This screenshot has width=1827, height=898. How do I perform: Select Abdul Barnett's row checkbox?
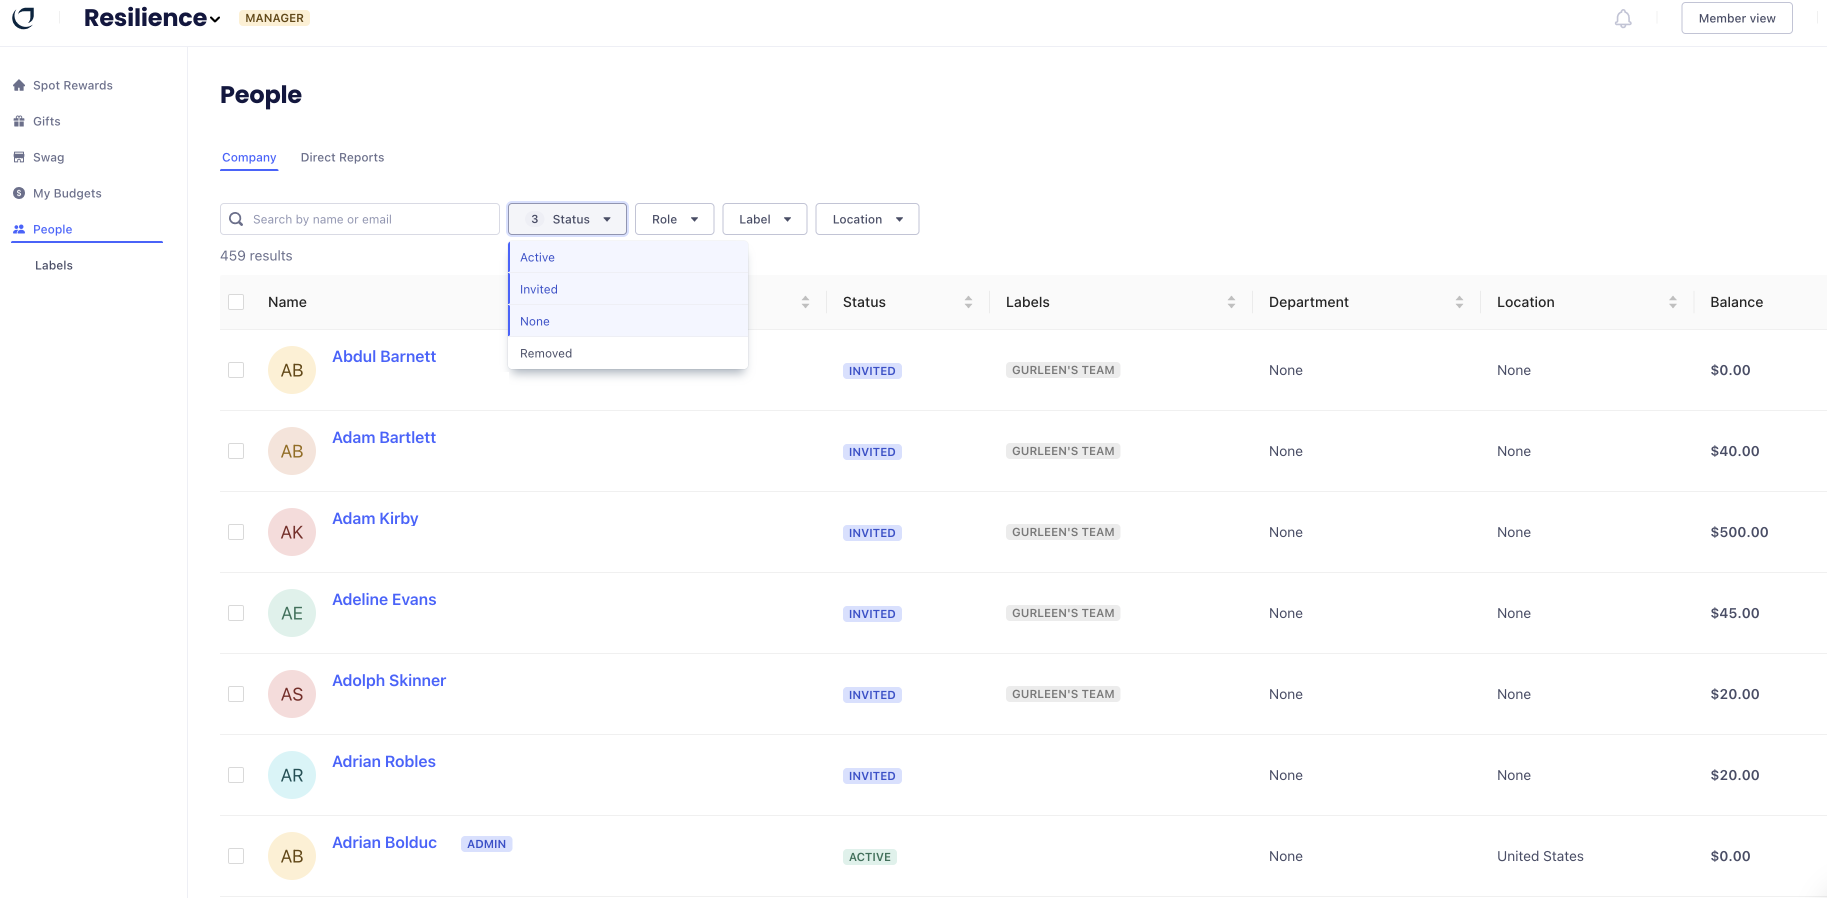(236, 370)
